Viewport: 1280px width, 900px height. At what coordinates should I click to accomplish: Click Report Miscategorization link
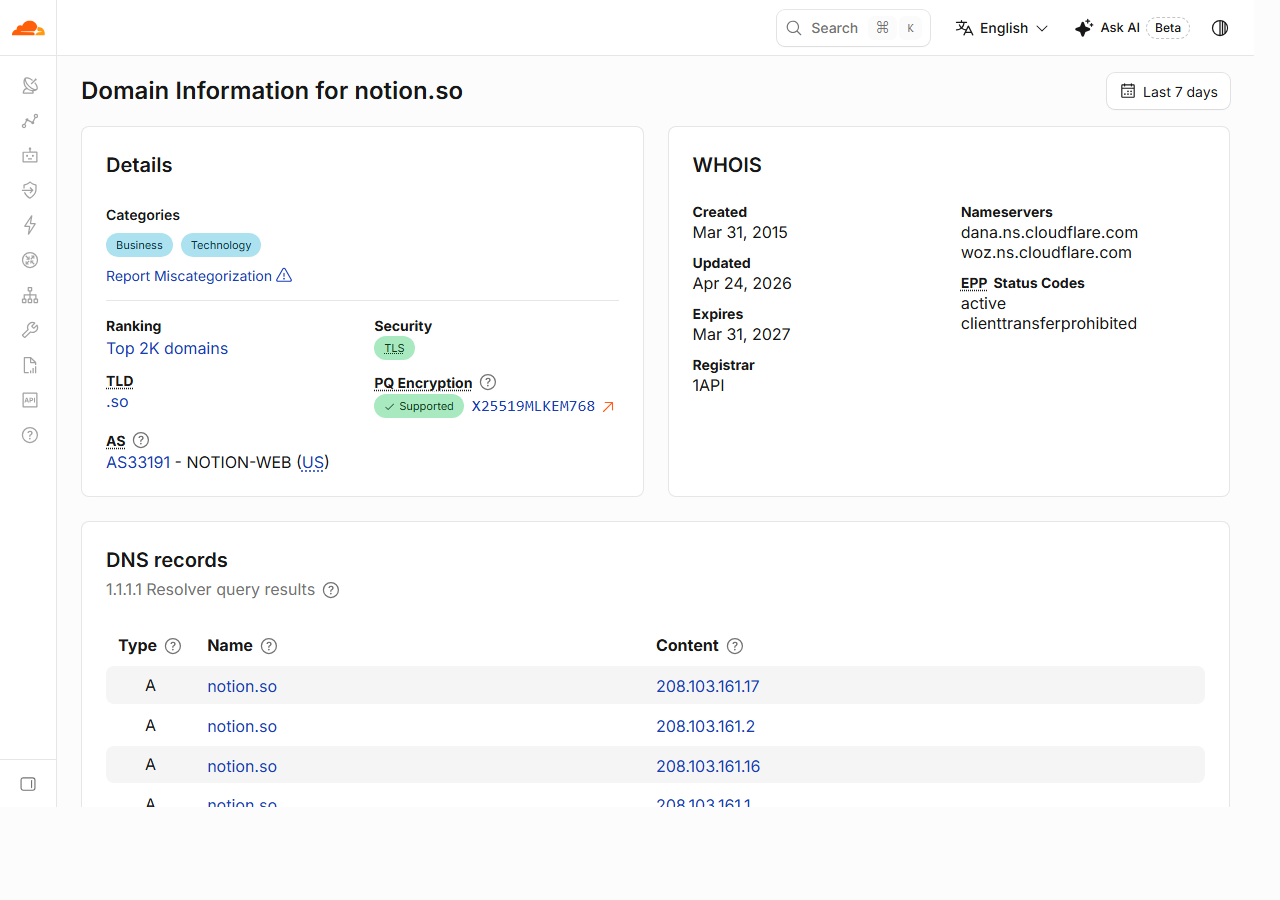pos(199,276)
